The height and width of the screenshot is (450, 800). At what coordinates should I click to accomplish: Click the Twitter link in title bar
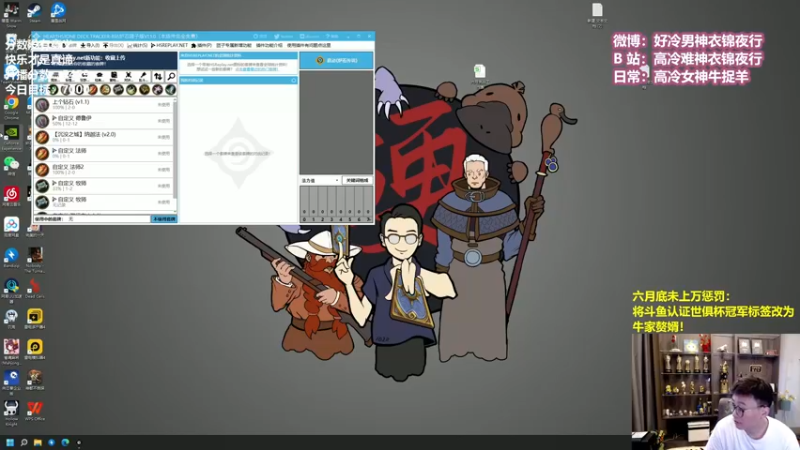284,36
